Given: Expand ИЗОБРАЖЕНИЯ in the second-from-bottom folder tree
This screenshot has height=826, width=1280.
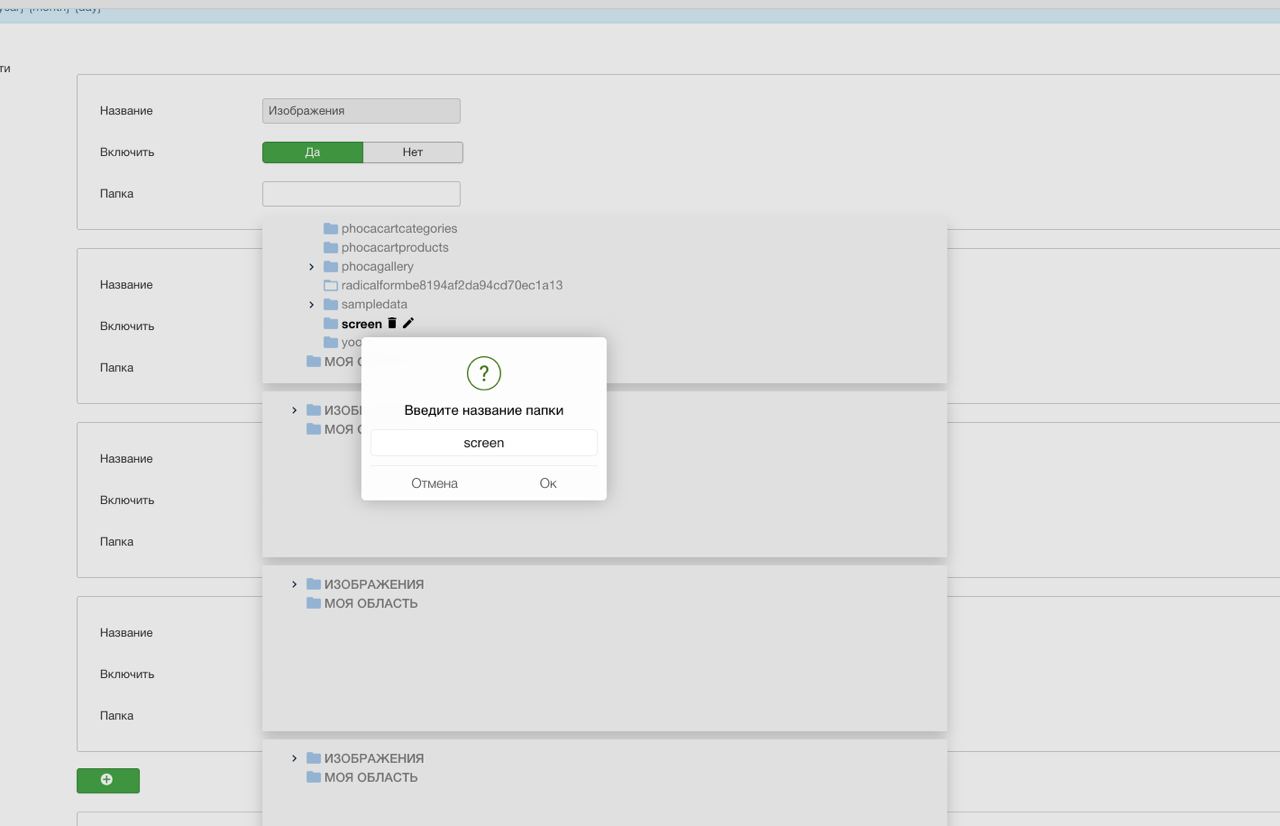Looking at the screenshot, I should 294,585.
